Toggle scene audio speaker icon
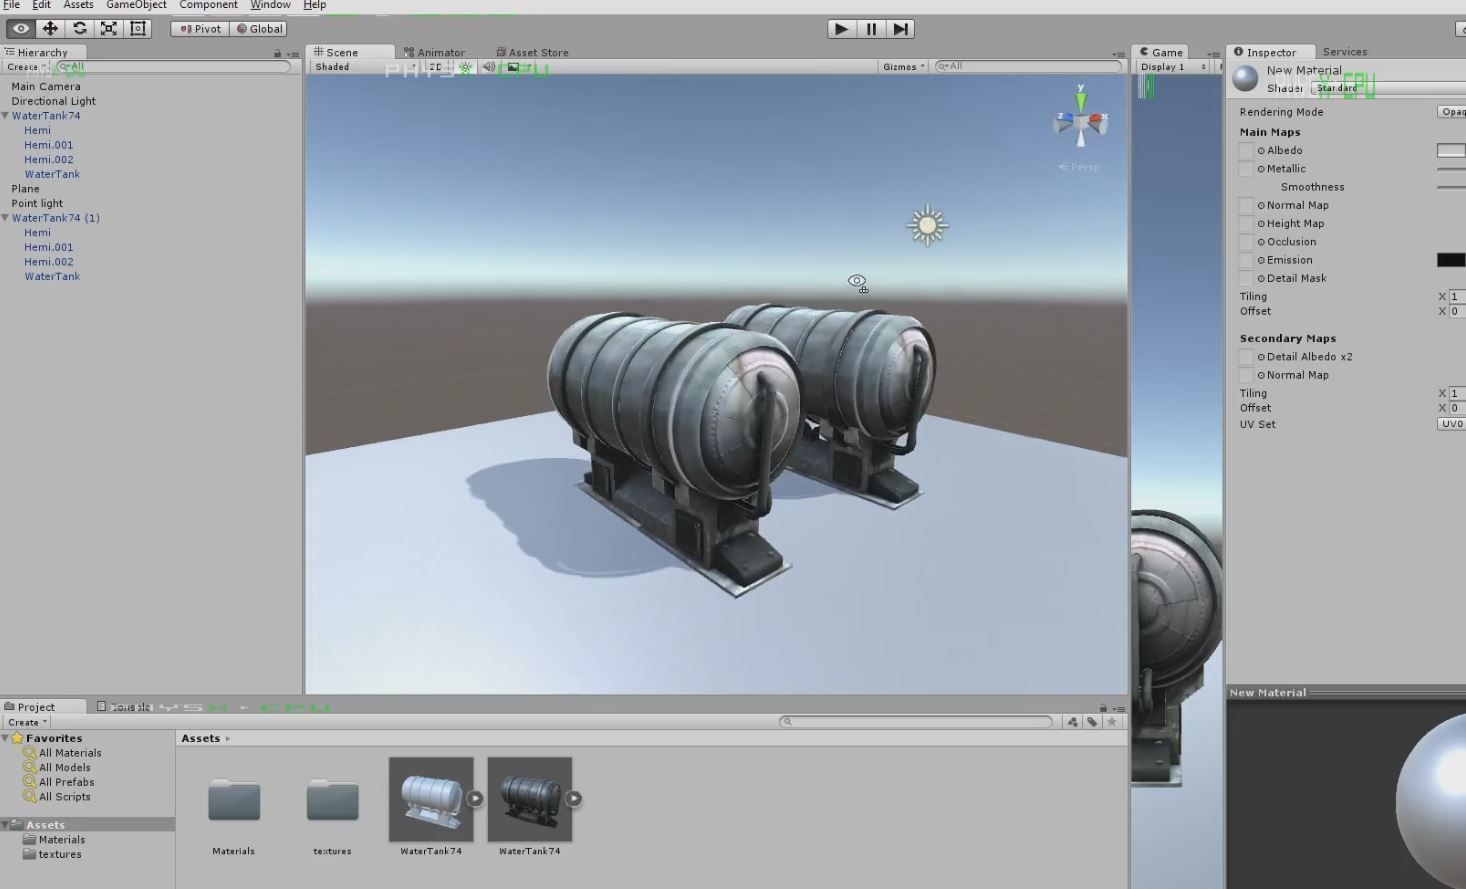Viewport: 1466px width, 889px height. point(489,67)
